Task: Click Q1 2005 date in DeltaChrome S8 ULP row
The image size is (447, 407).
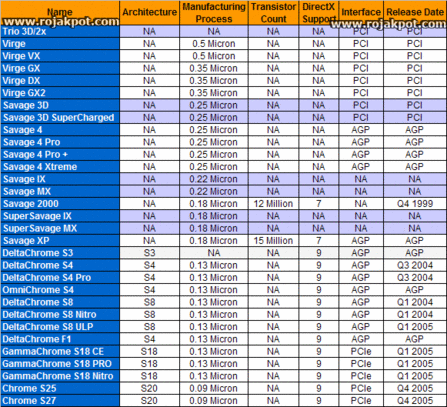Action: [x=415, y=327]
